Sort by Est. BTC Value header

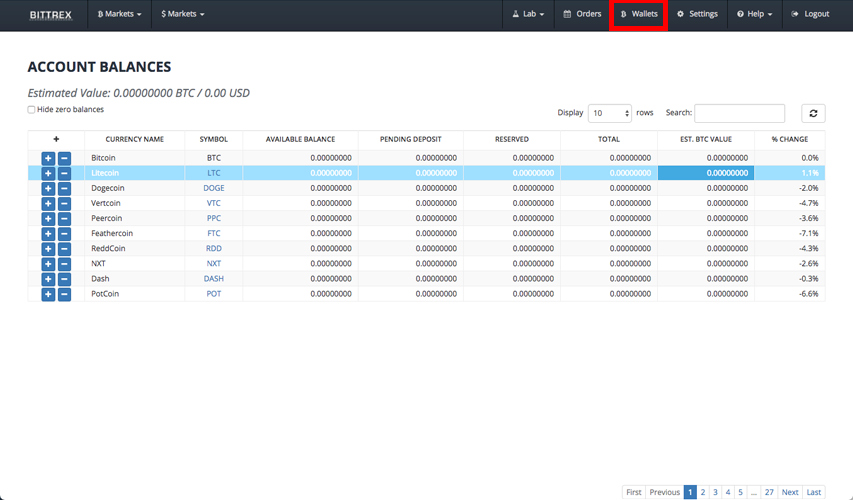(x=706, y=140)
